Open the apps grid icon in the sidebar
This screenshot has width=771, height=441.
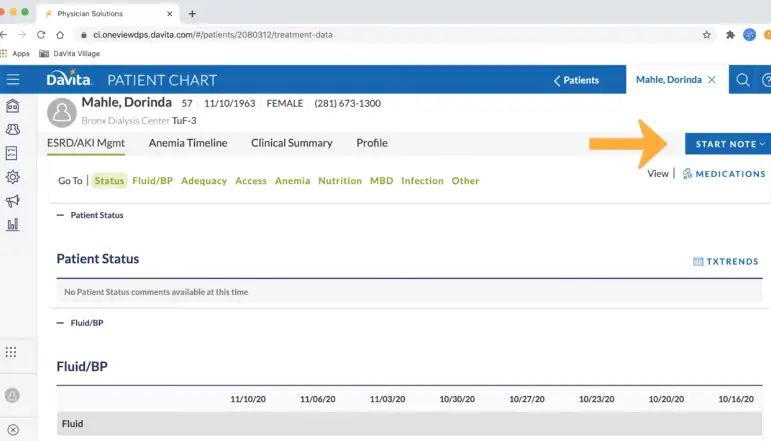click(x=11, y=352)
